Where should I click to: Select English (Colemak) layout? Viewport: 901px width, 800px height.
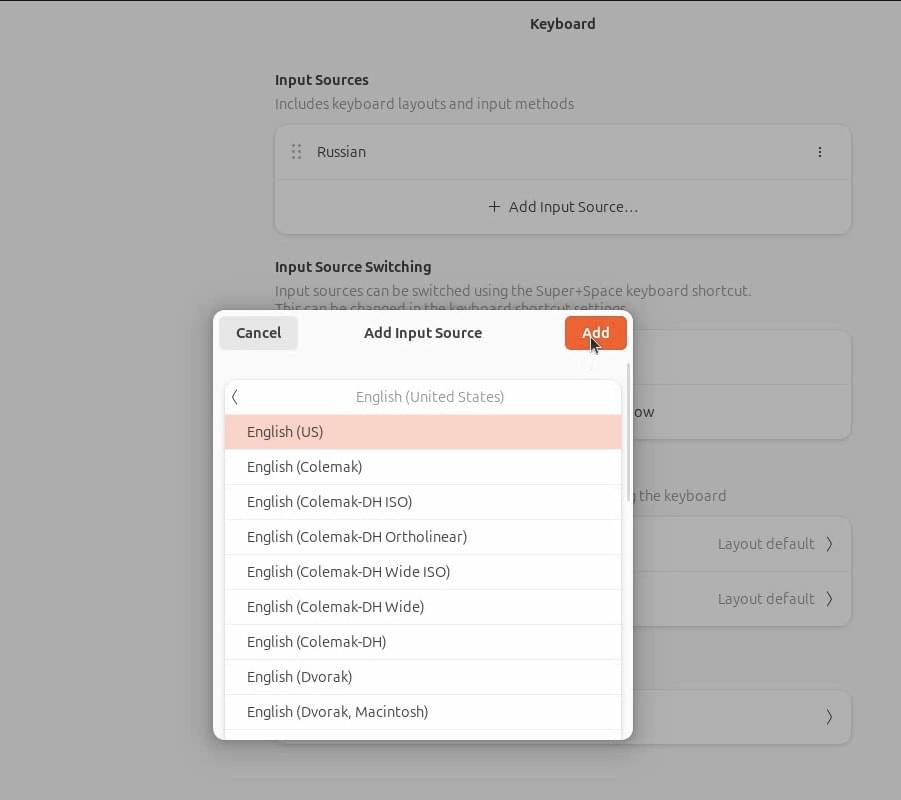point(423,467)
